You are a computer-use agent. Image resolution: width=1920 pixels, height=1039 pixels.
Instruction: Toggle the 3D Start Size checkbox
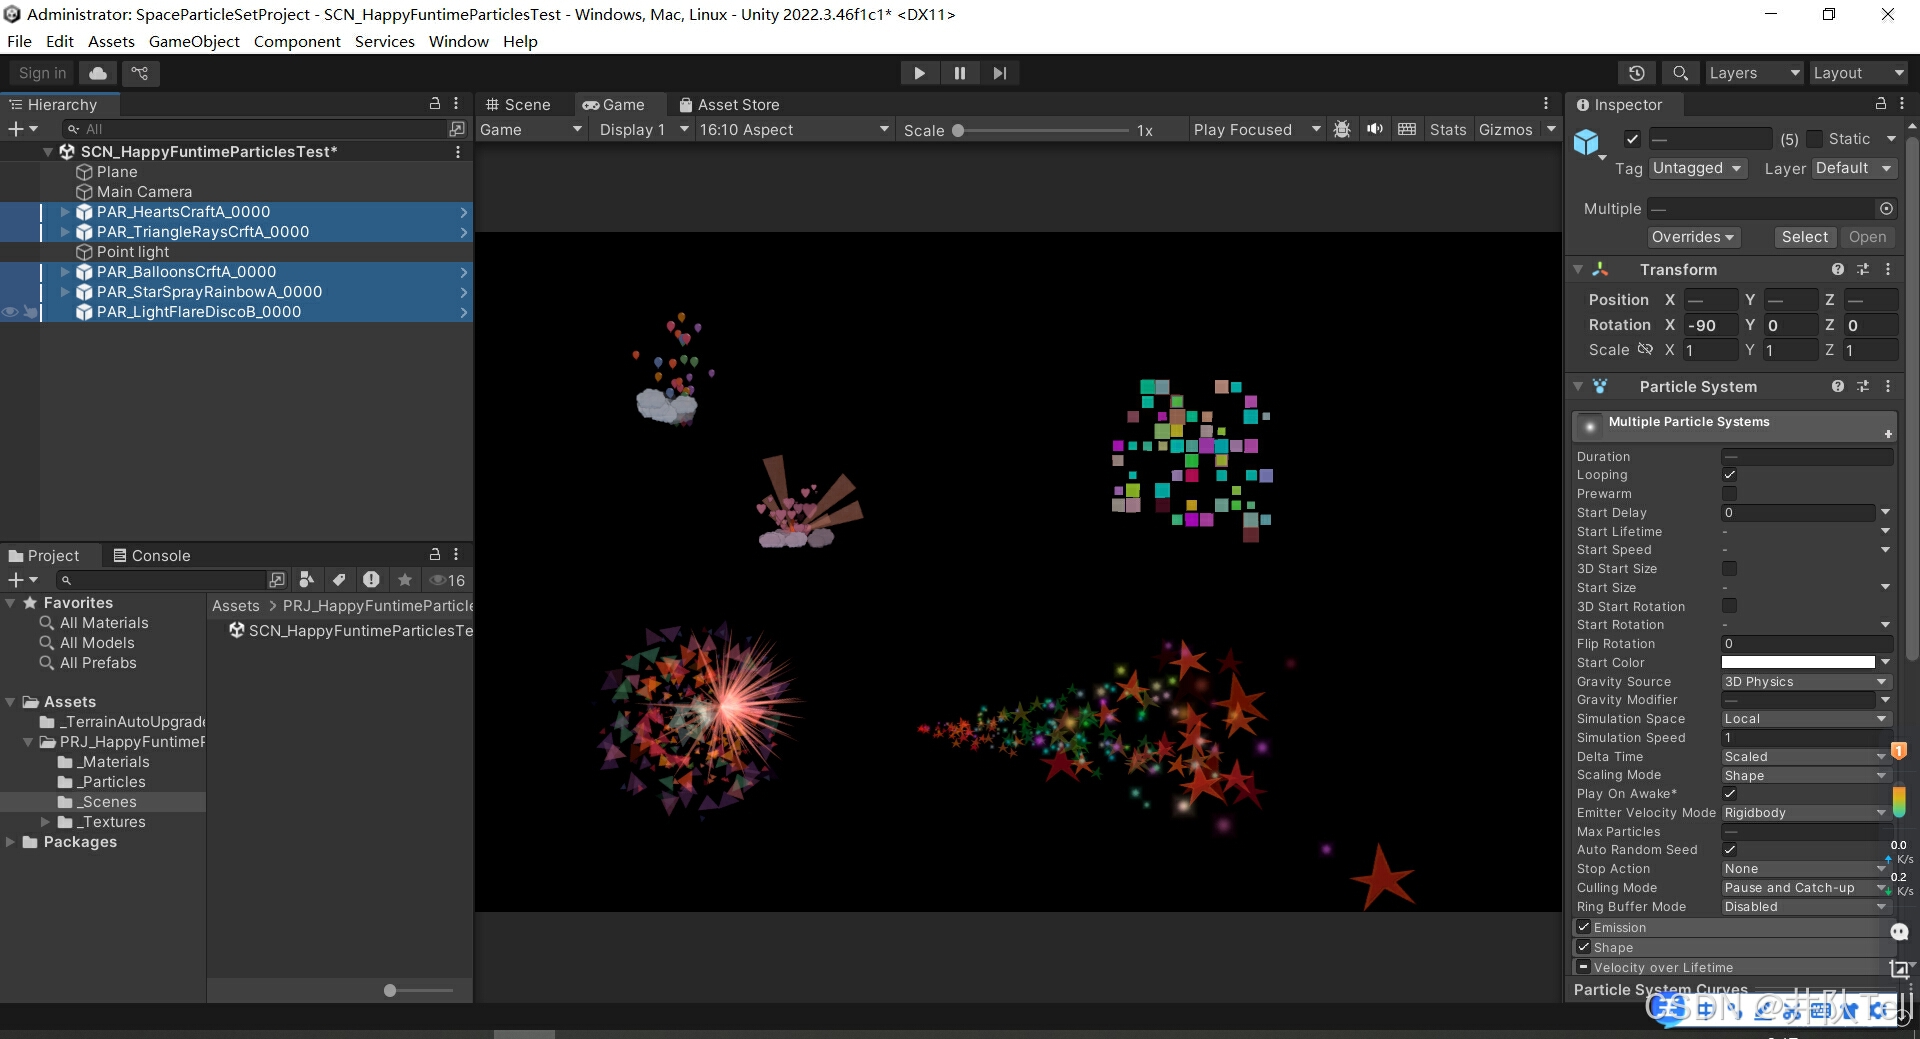pyautogui.click(x=1729, y=569)
